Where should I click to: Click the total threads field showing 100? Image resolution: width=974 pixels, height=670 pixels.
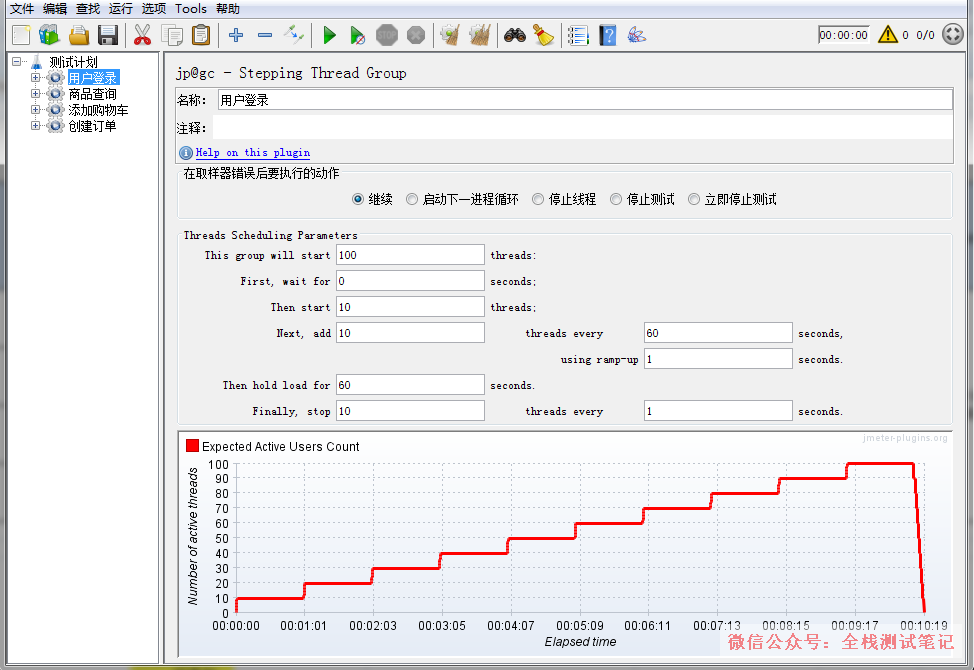click(410, 255)
